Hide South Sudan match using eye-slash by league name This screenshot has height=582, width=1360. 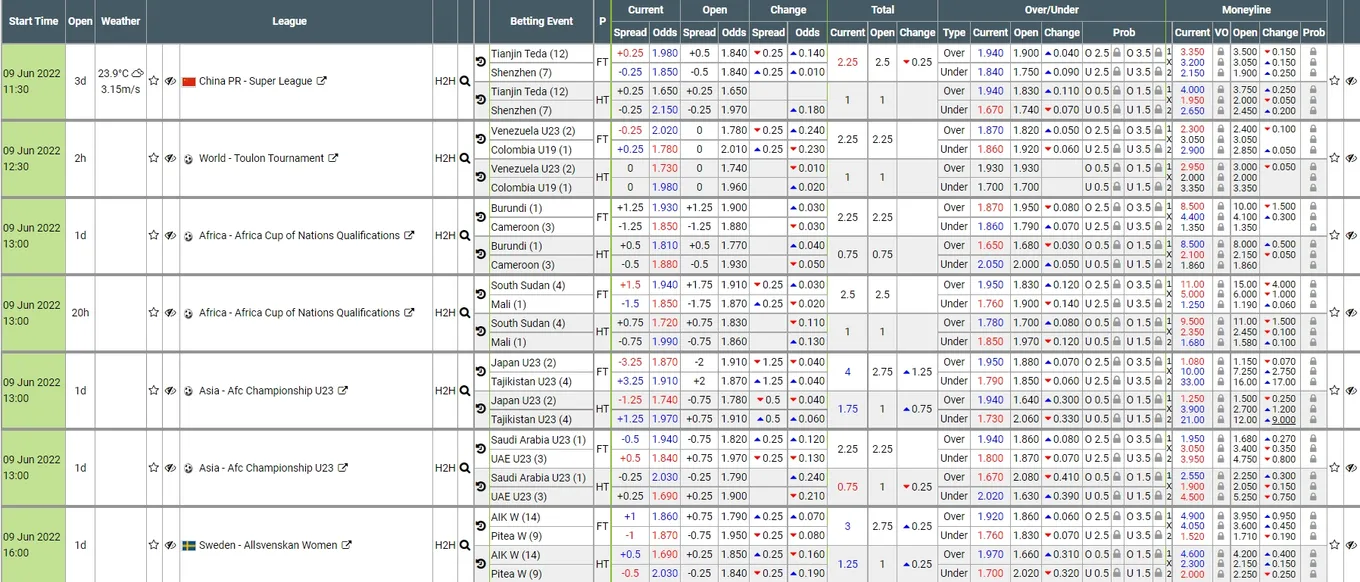pos(171,313)
